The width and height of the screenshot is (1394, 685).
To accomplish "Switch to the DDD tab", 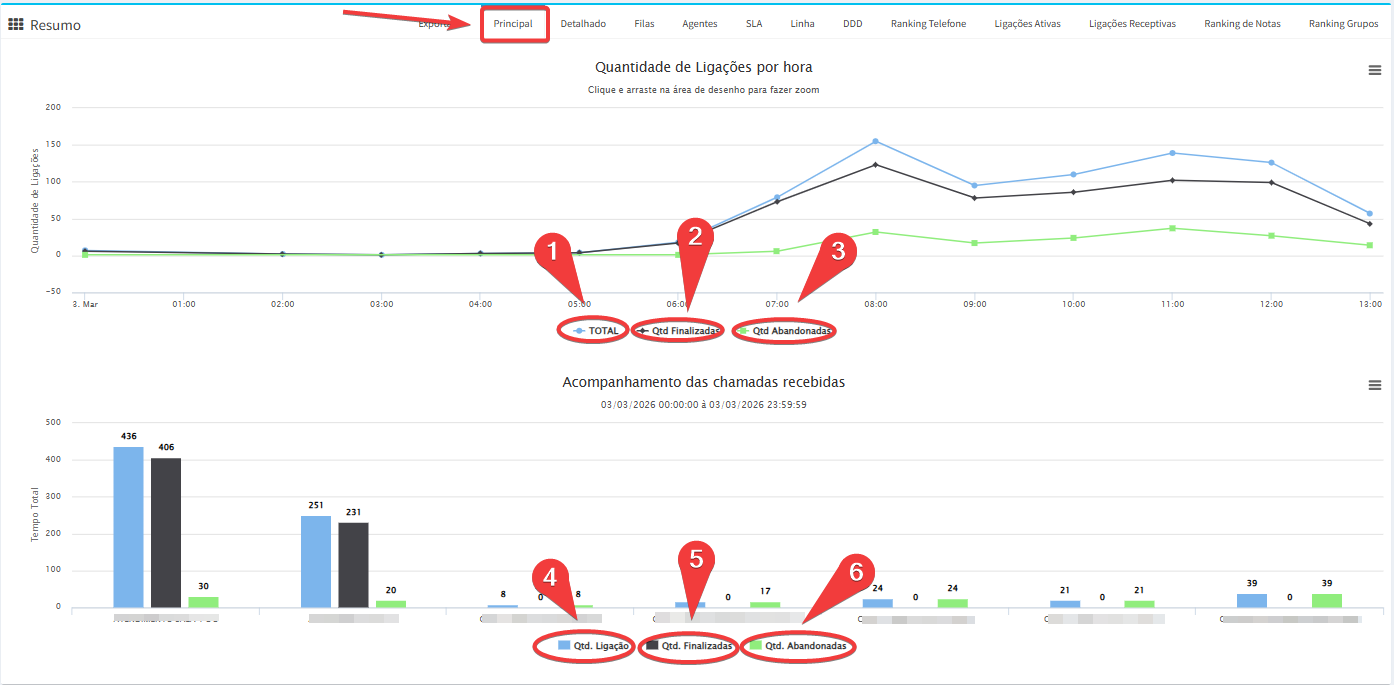I will tap(852, 24).
